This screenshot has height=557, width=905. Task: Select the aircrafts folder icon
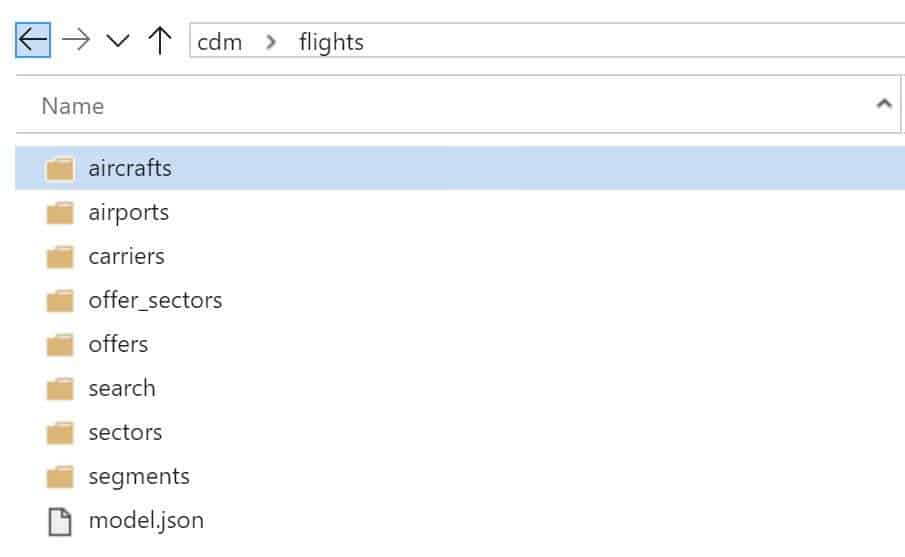click(x=60, y=169)
